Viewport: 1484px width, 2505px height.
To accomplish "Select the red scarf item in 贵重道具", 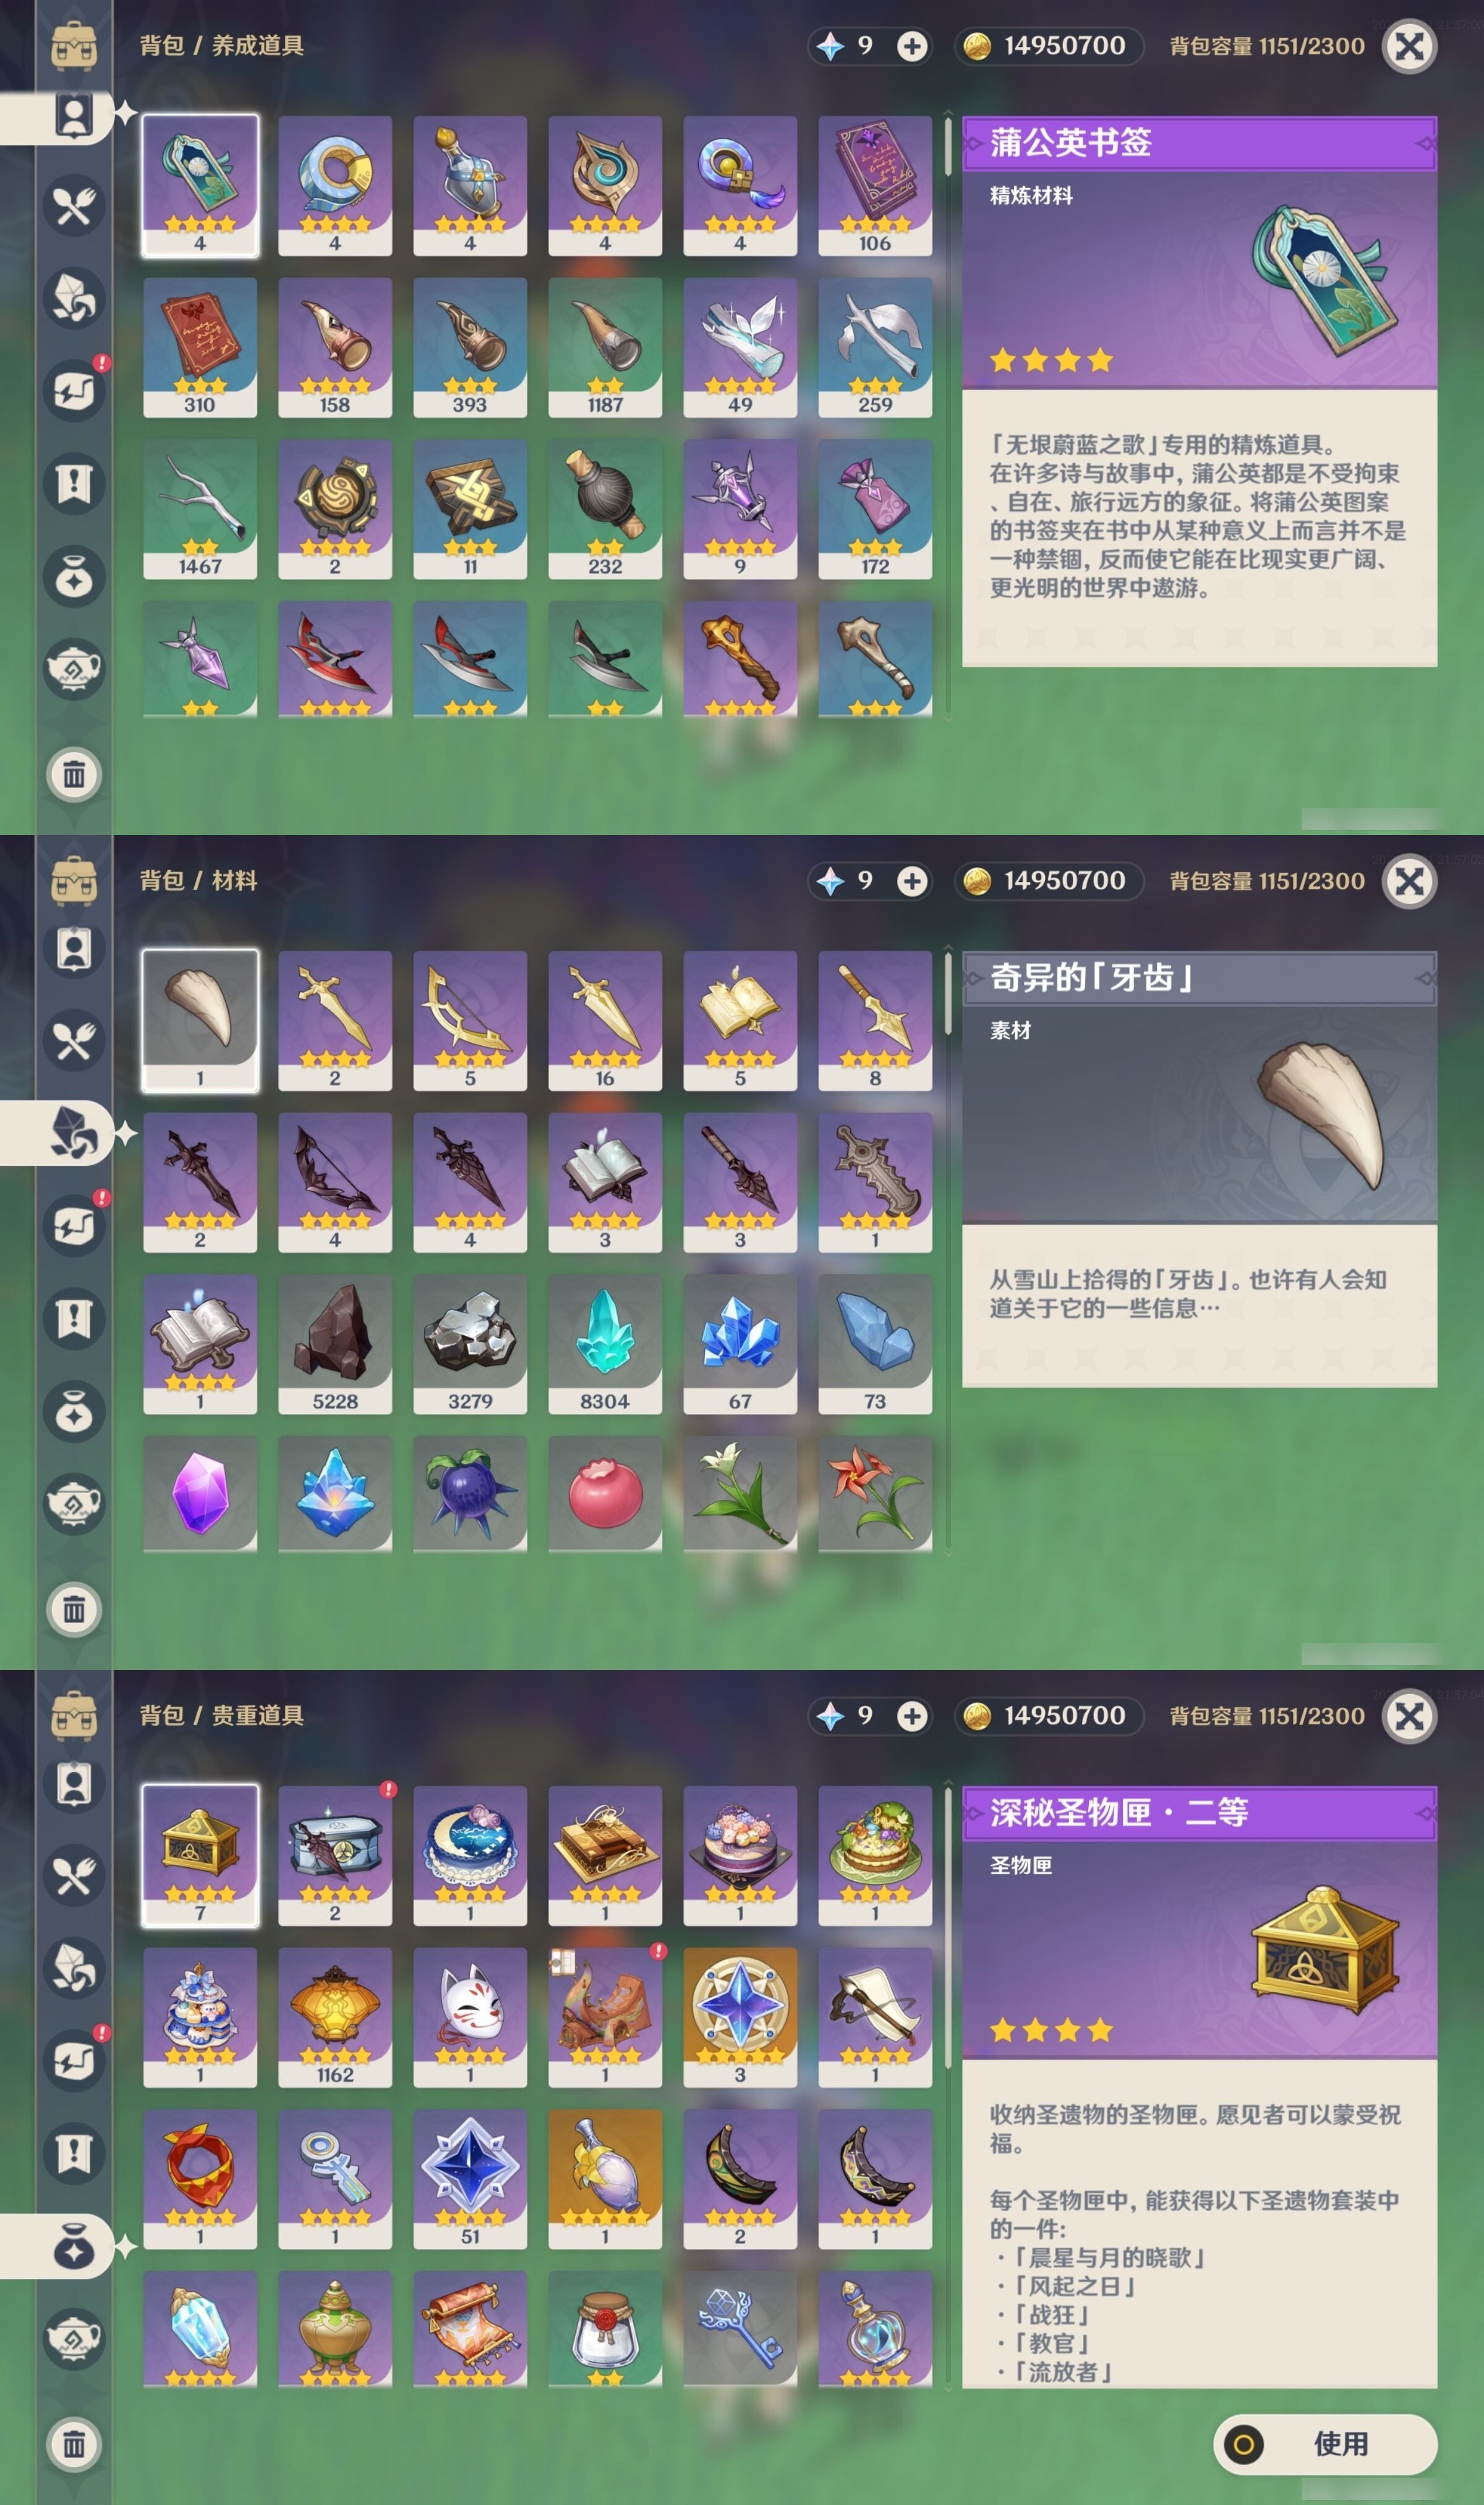I will [x=199, y=2179].
